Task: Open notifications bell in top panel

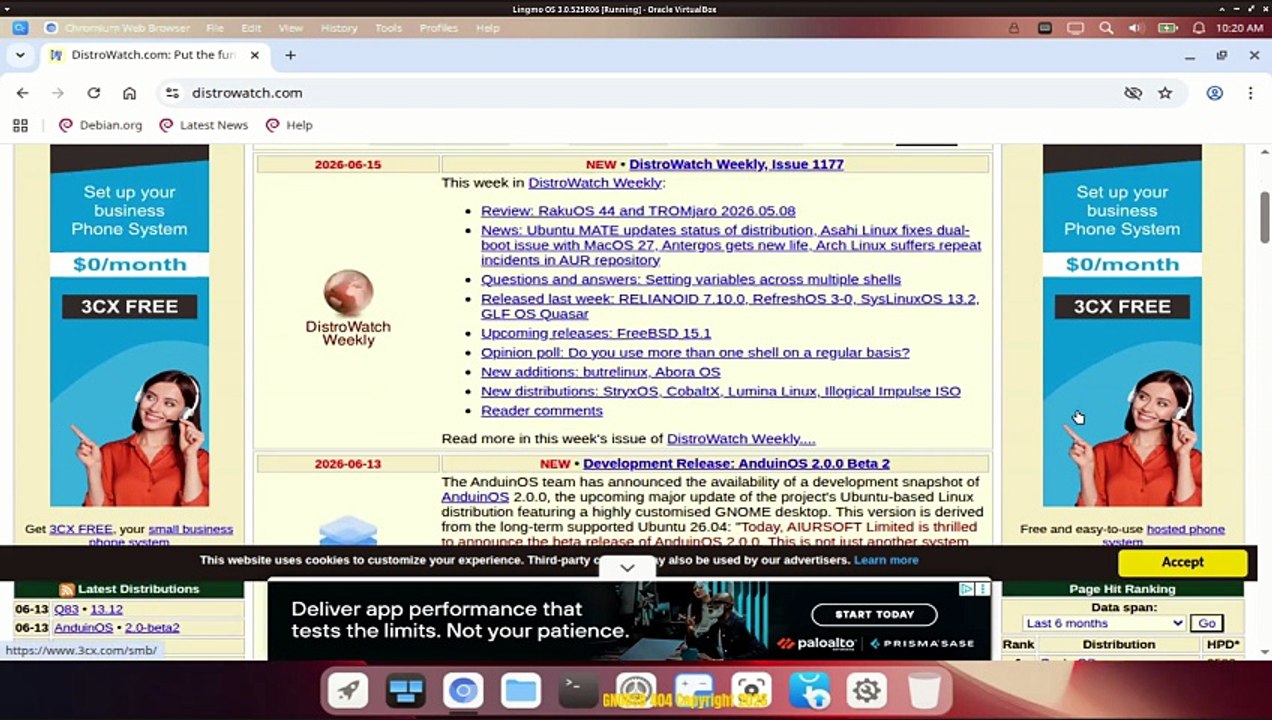Action: tap(1198, 28)
